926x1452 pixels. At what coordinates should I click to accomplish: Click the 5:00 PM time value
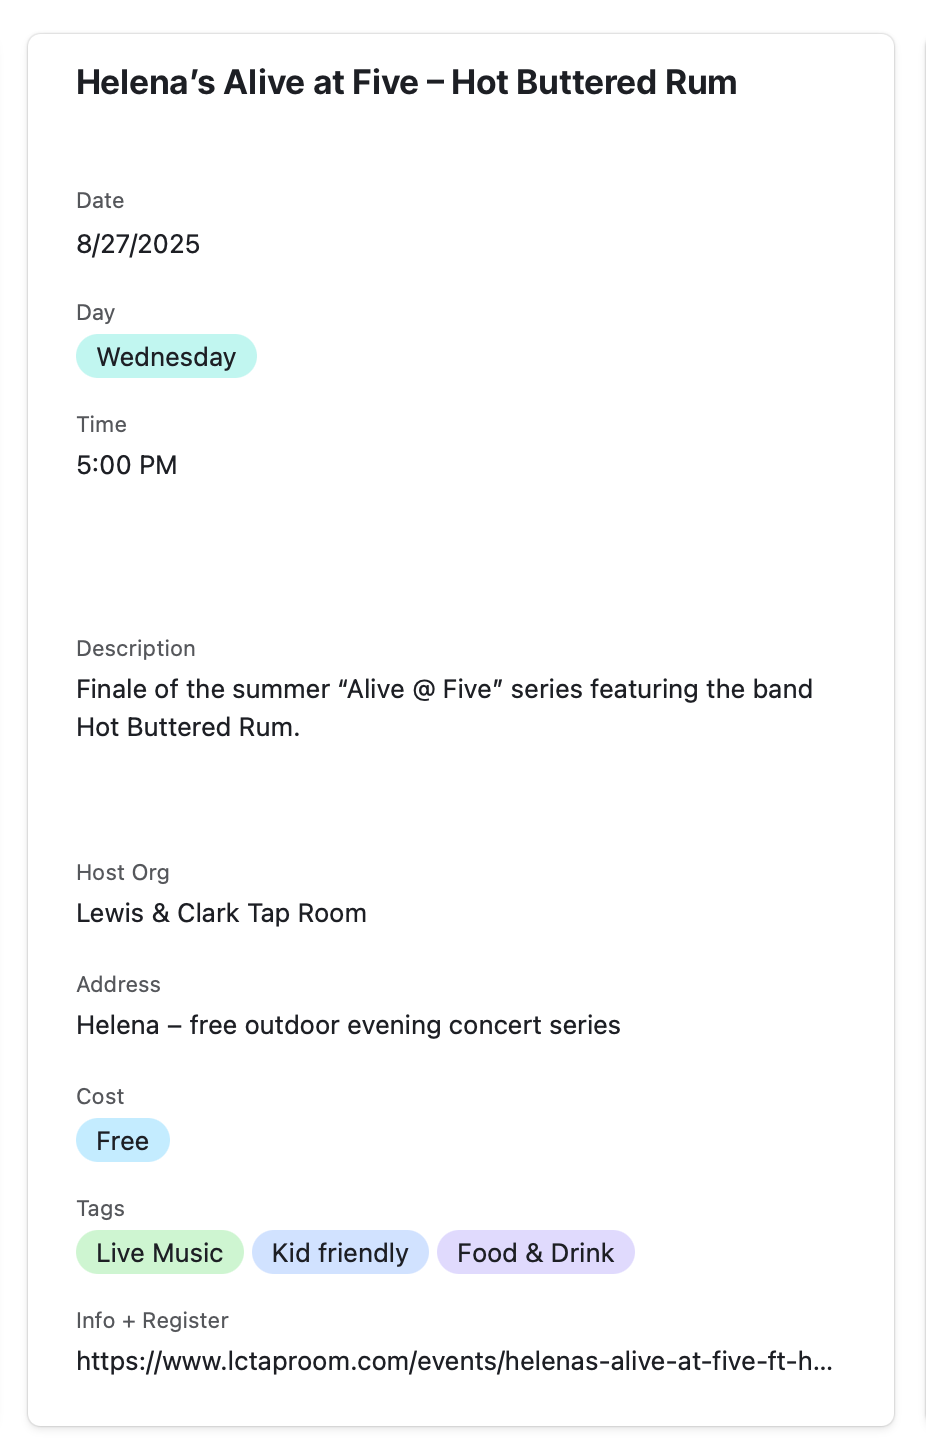pos(127,465)
